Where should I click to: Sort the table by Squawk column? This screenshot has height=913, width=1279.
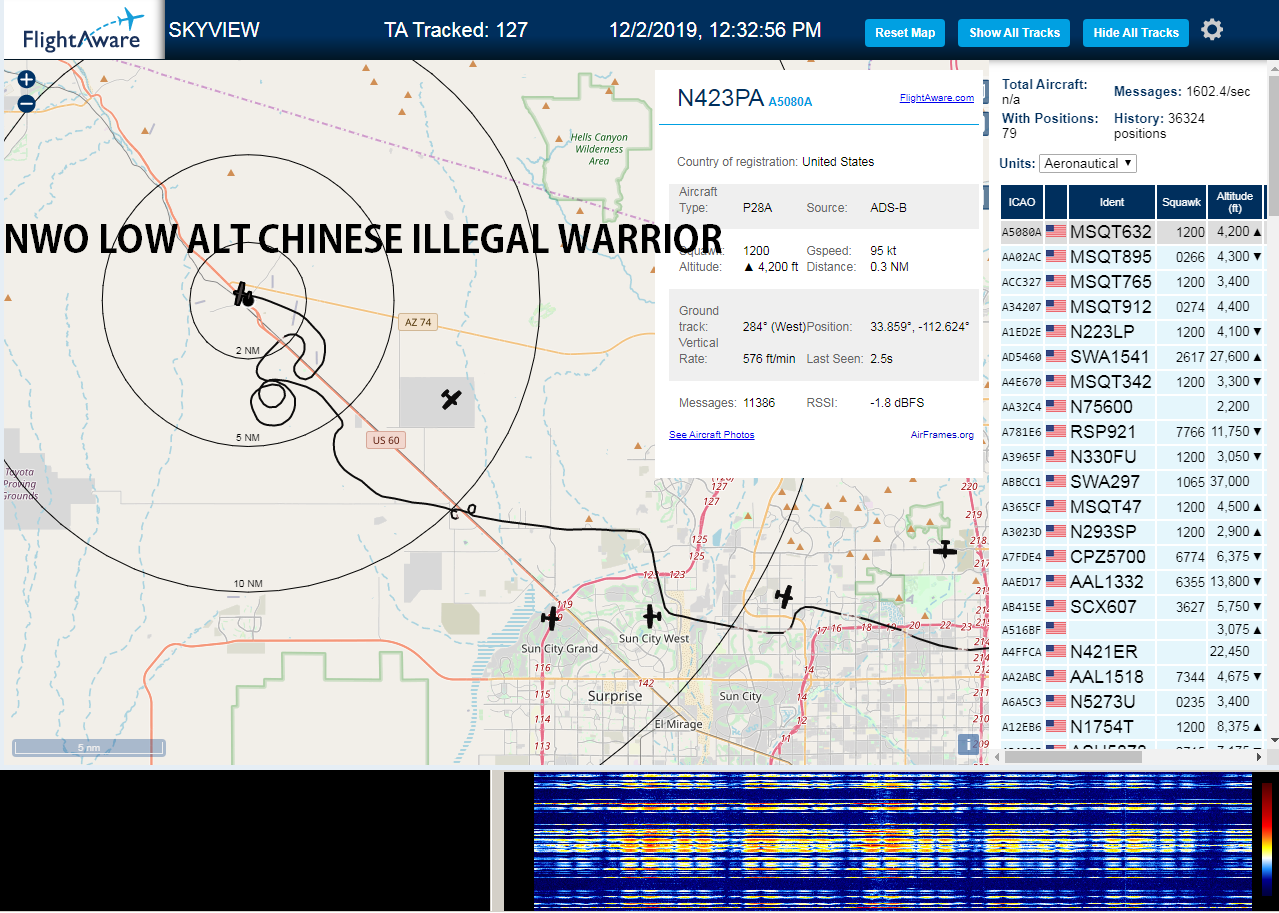tap(1181, 202)
